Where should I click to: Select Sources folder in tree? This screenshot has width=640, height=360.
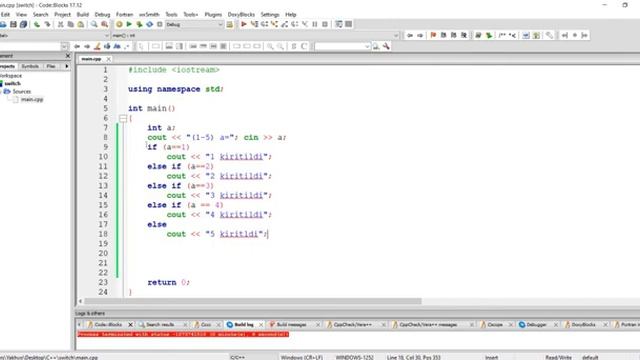point(22,91)
